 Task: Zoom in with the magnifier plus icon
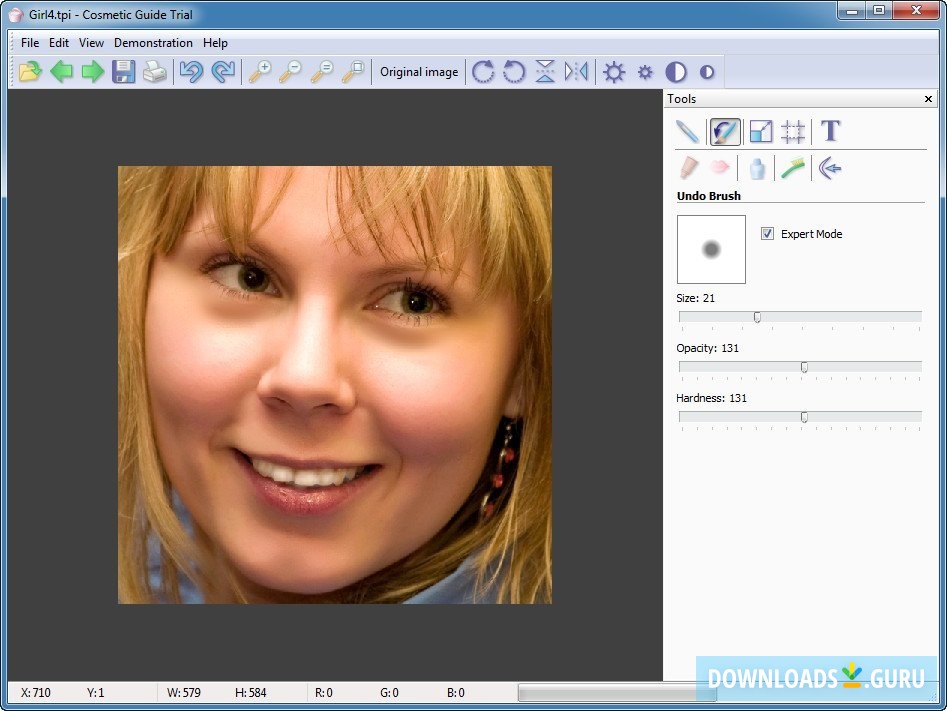262,71
